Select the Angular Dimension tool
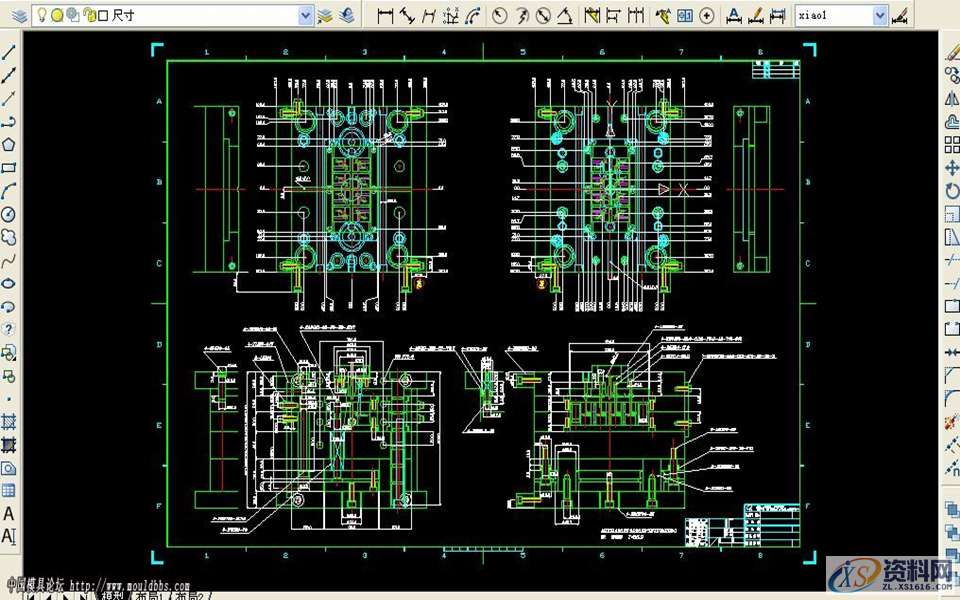 coord(565,15)
